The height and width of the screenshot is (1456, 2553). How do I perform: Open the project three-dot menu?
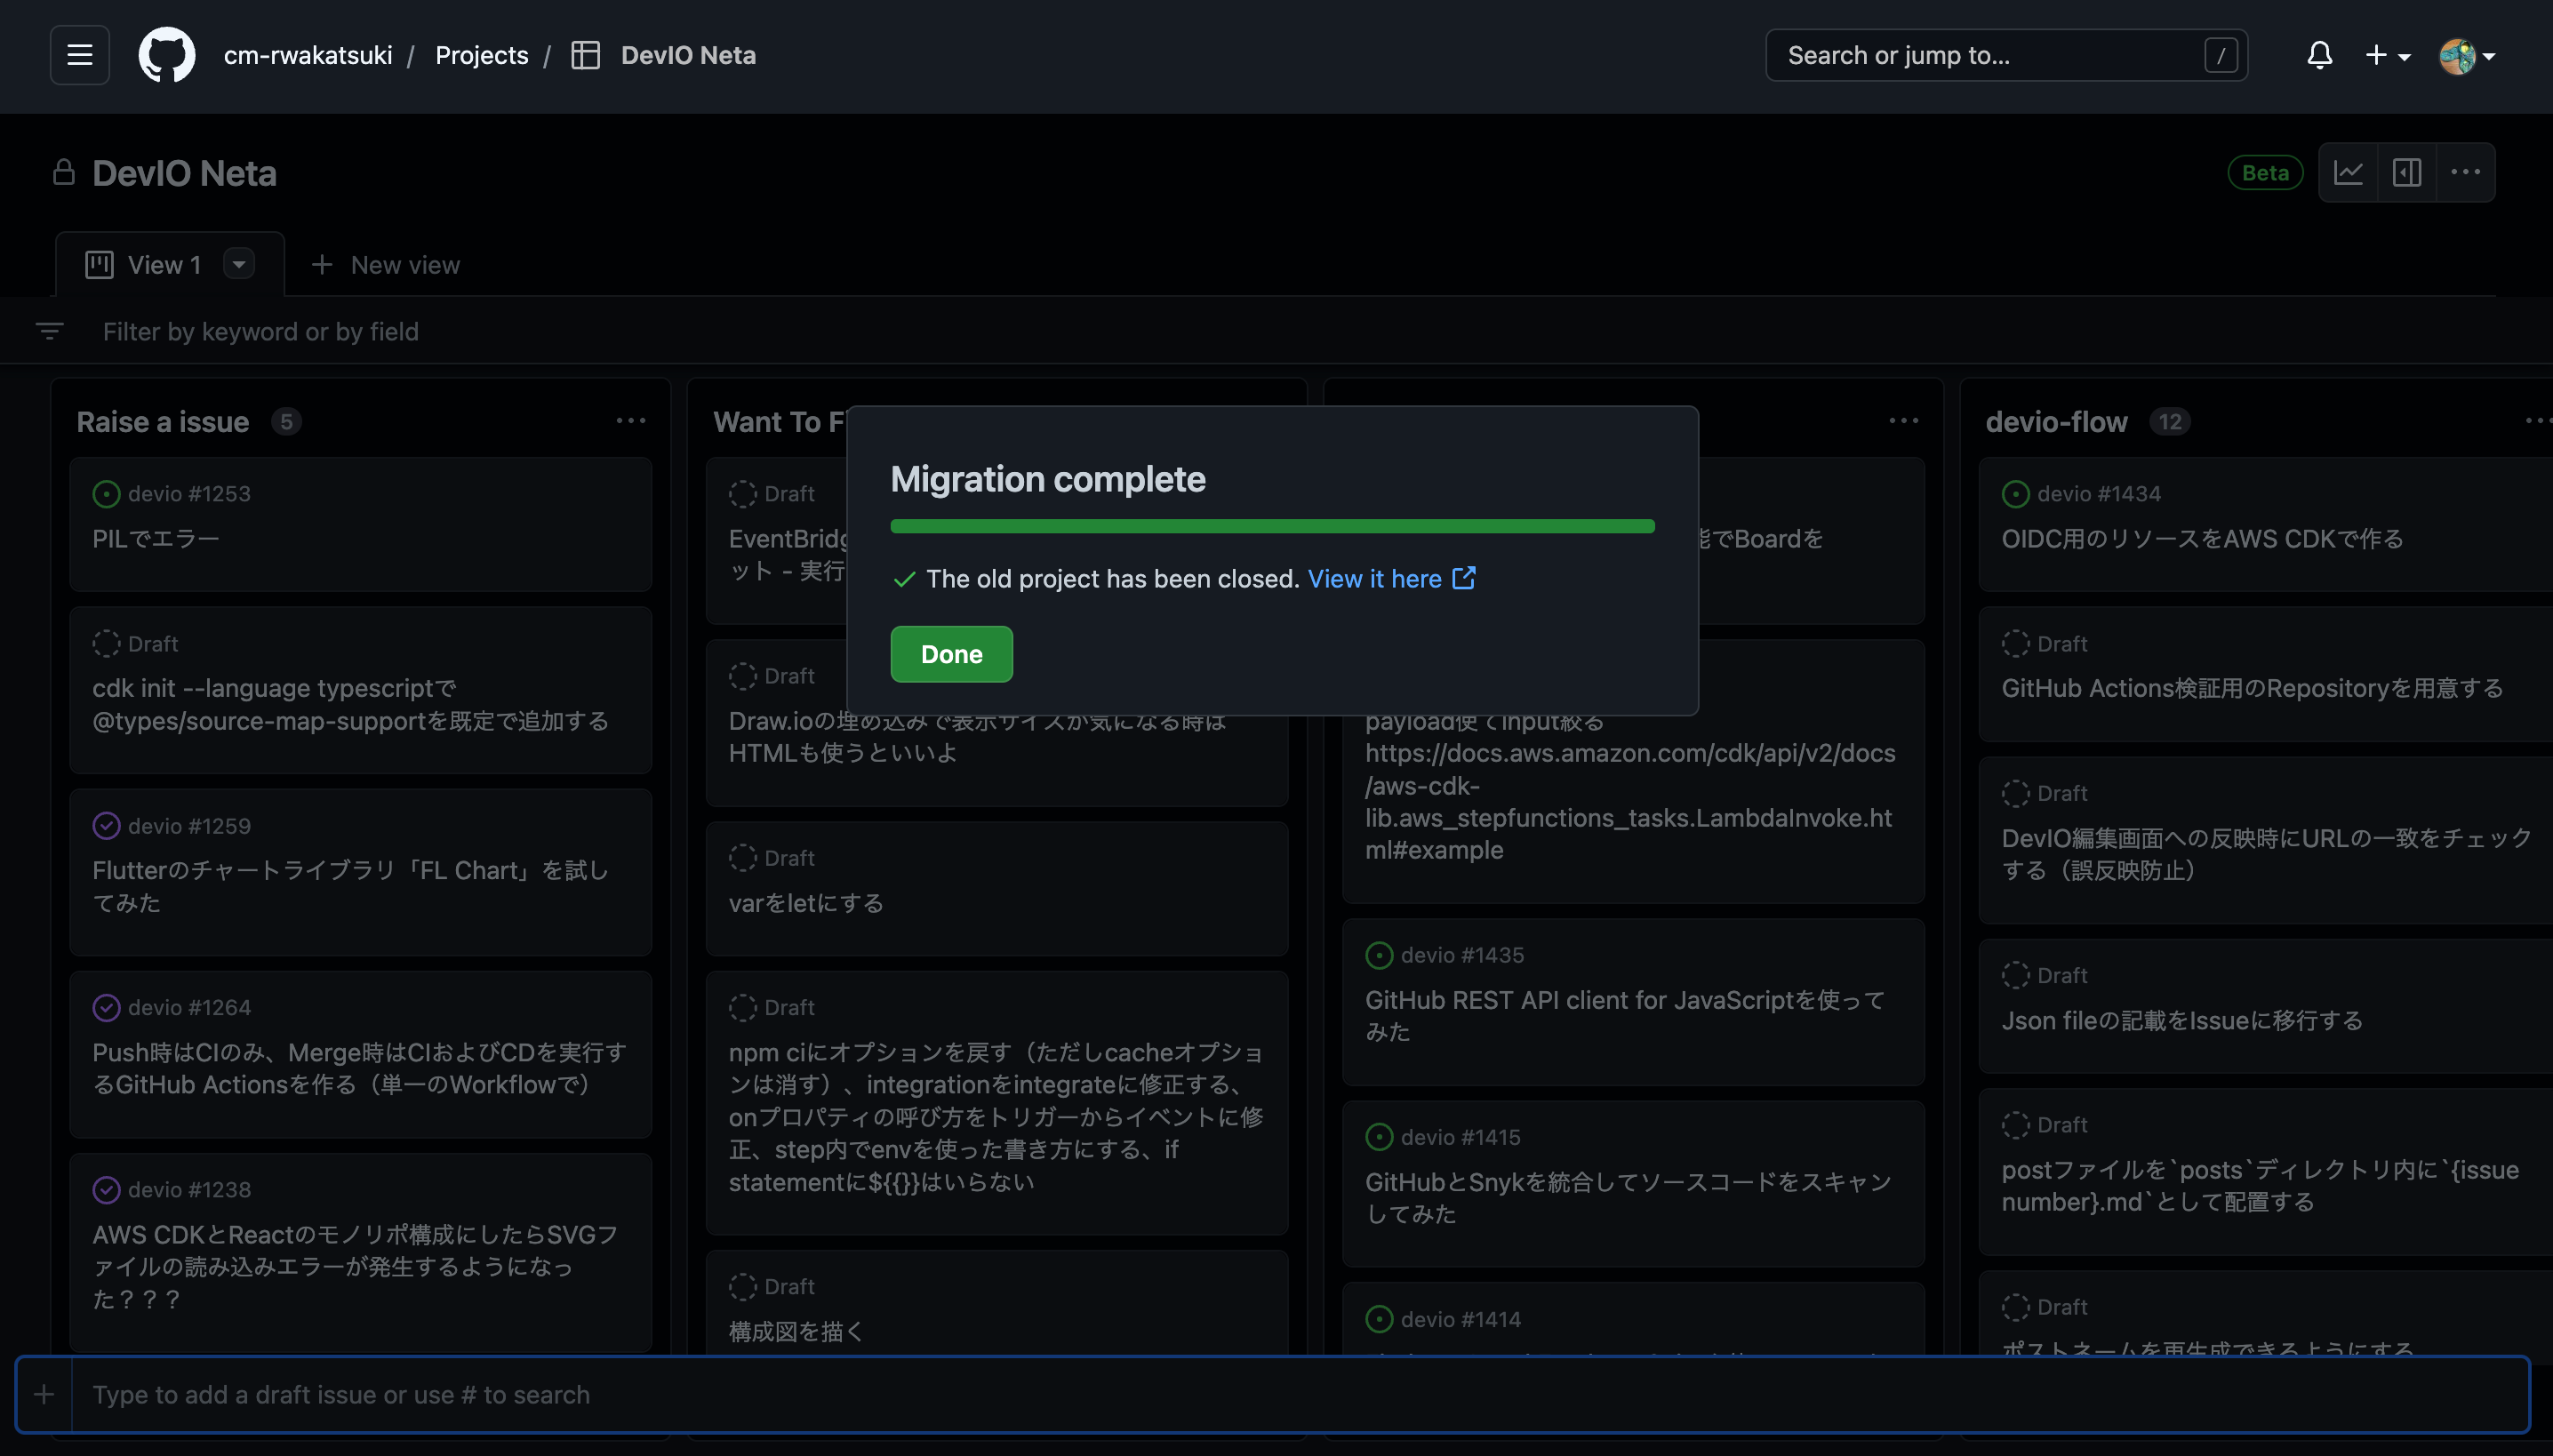coord(2465,173)
